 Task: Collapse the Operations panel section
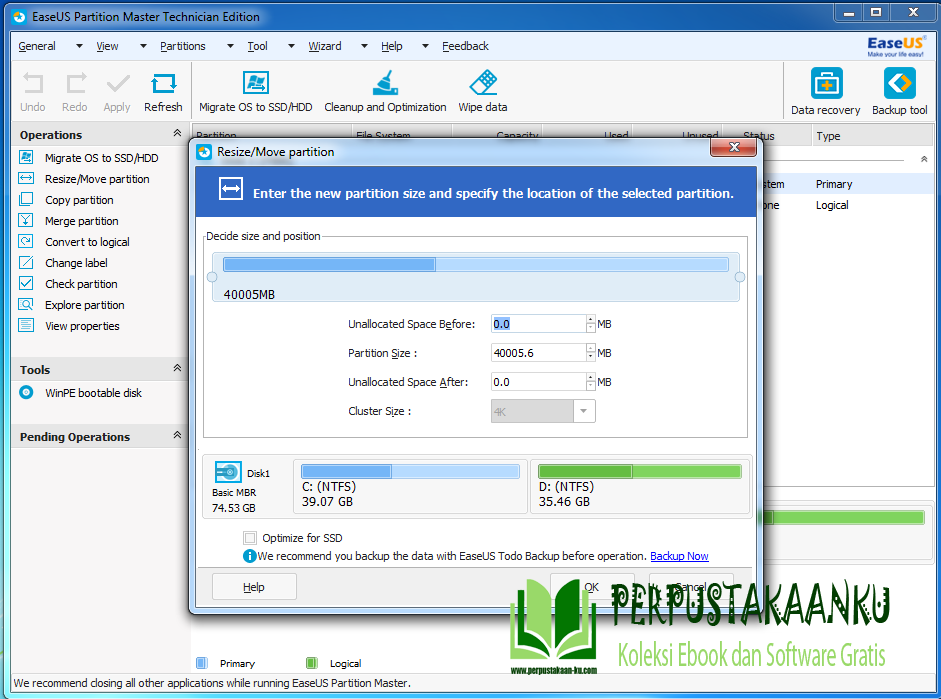pos(177,133)
